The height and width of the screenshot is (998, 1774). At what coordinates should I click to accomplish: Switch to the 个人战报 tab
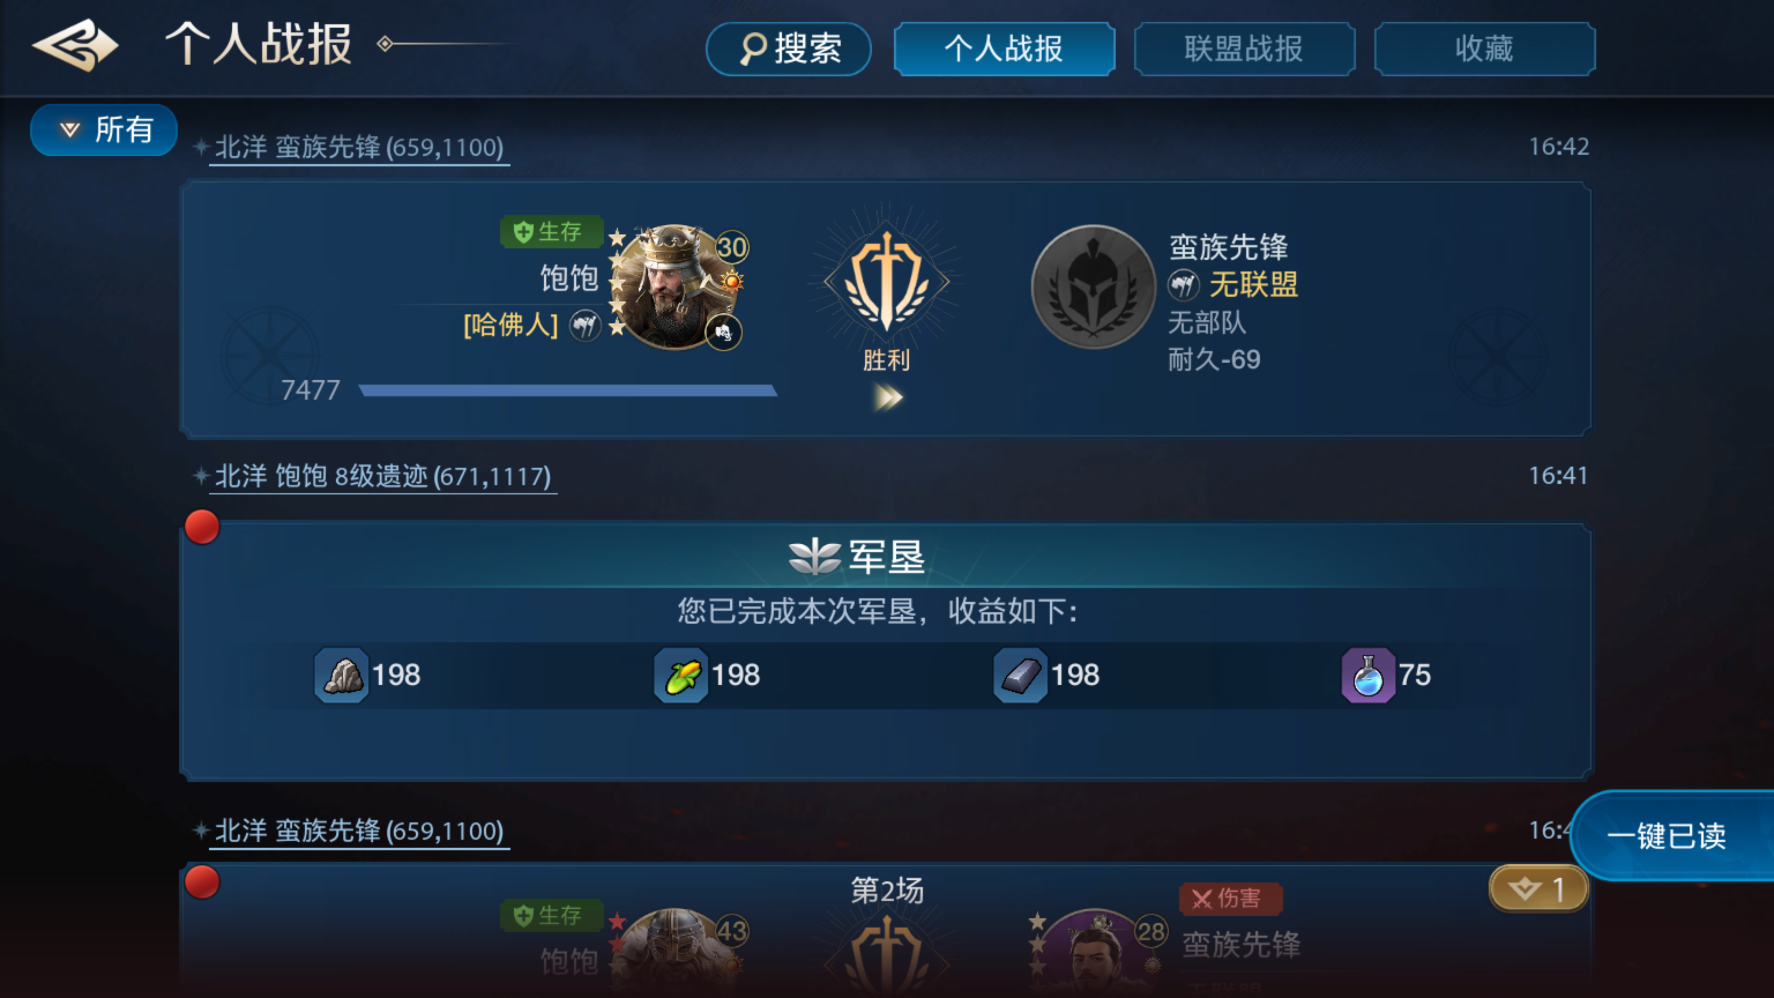[x=1004, y=49]
